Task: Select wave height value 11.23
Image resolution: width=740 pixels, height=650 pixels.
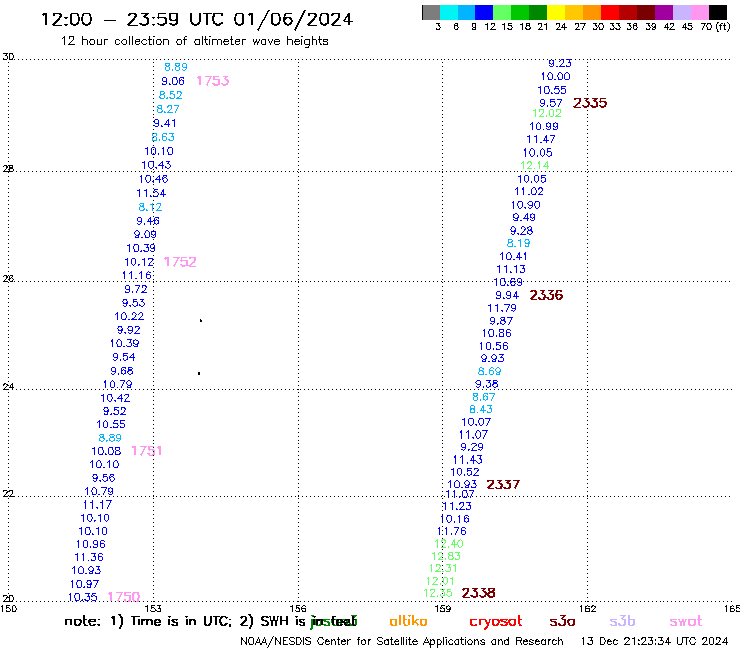Action: tap(457, 506)
